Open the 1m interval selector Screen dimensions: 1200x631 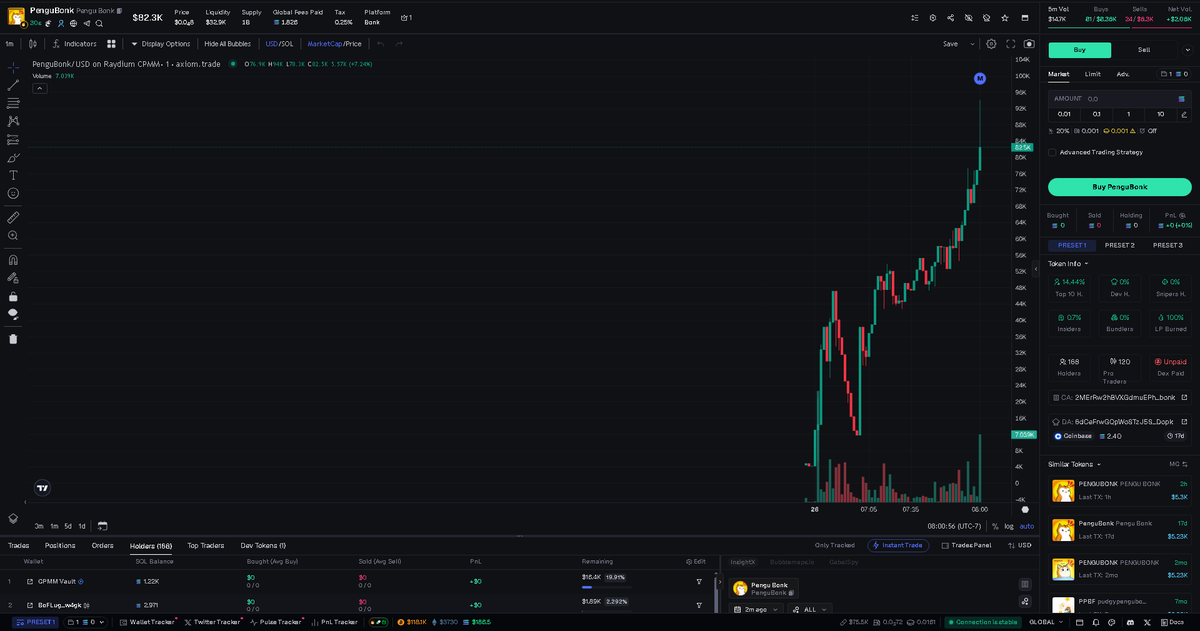point(9,44)
